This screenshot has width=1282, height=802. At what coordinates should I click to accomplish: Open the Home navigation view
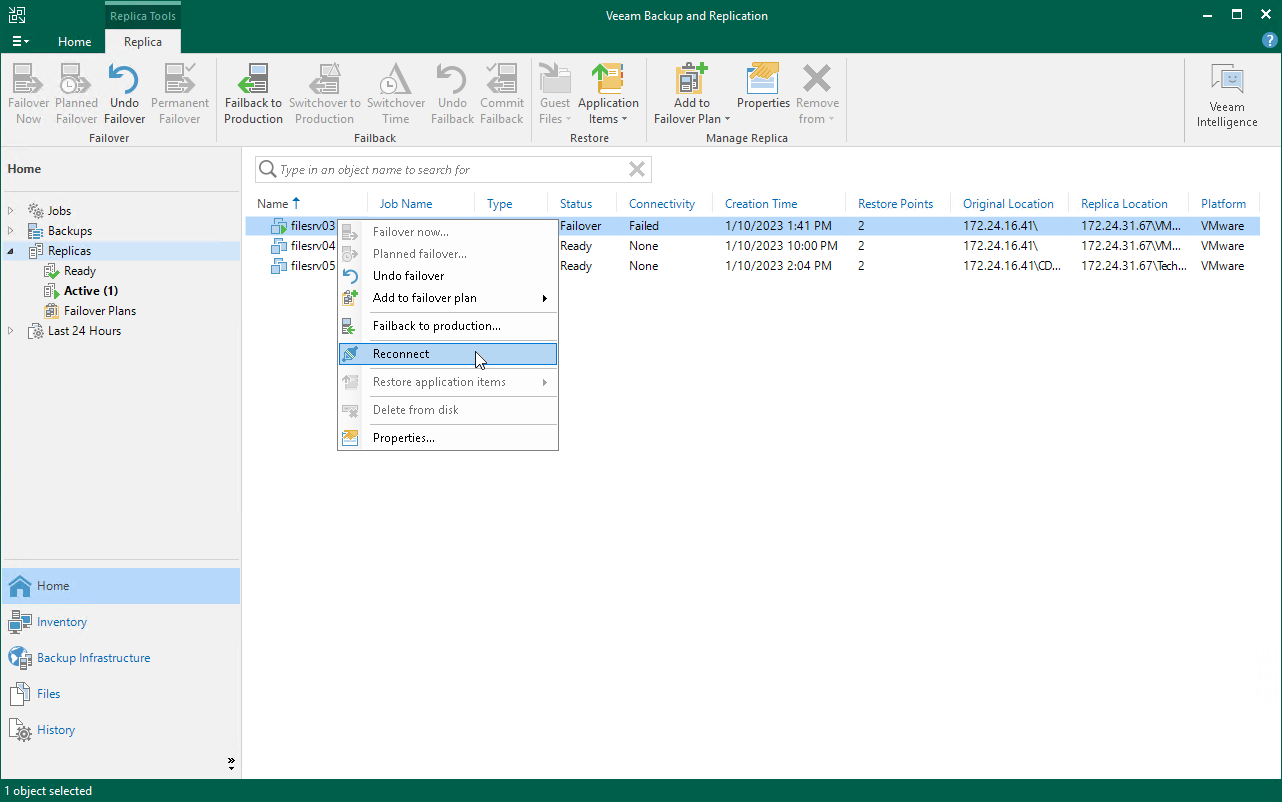click(x=120, y=586)
